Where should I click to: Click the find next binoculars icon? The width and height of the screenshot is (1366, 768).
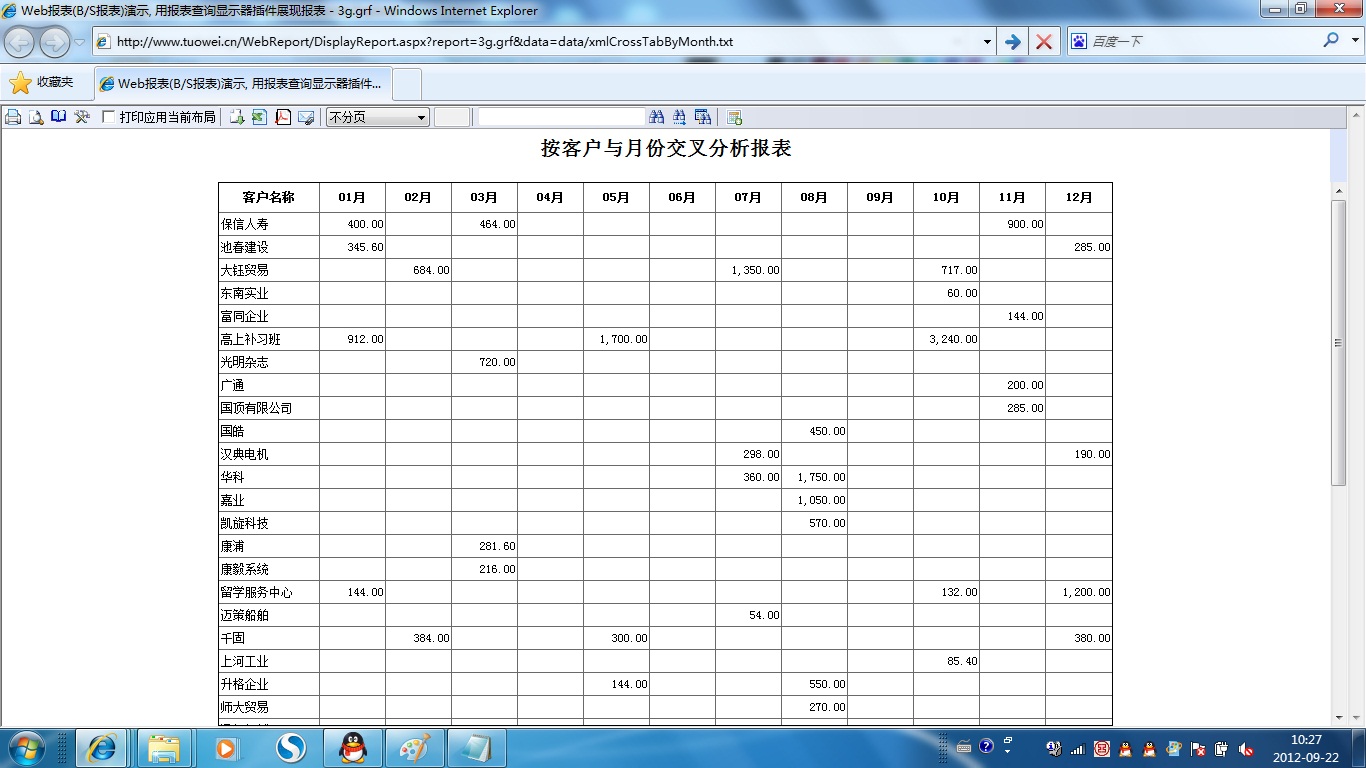tap(680, 117)
